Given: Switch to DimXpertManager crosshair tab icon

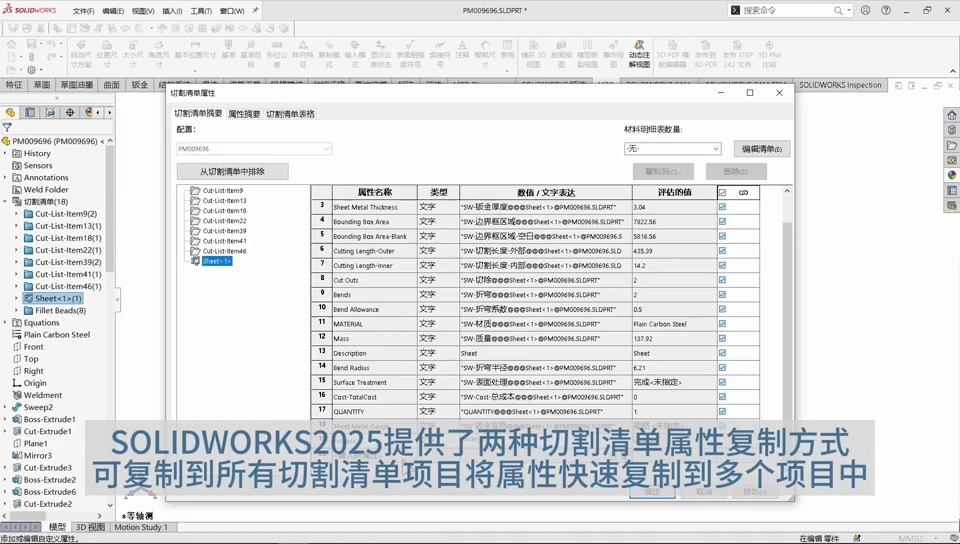Looking at the screenshot, I should [70, 112].
